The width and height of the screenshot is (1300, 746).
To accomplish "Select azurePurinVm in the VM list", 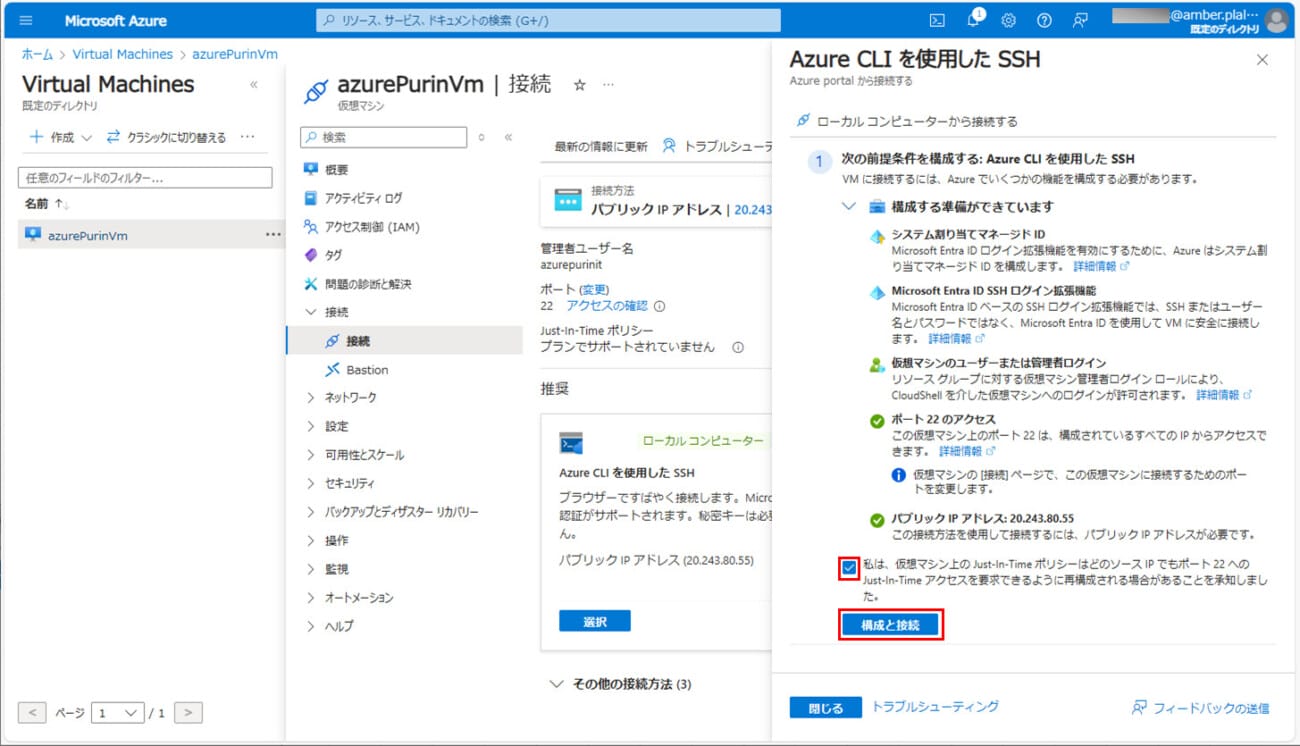I will click(88, 236).
